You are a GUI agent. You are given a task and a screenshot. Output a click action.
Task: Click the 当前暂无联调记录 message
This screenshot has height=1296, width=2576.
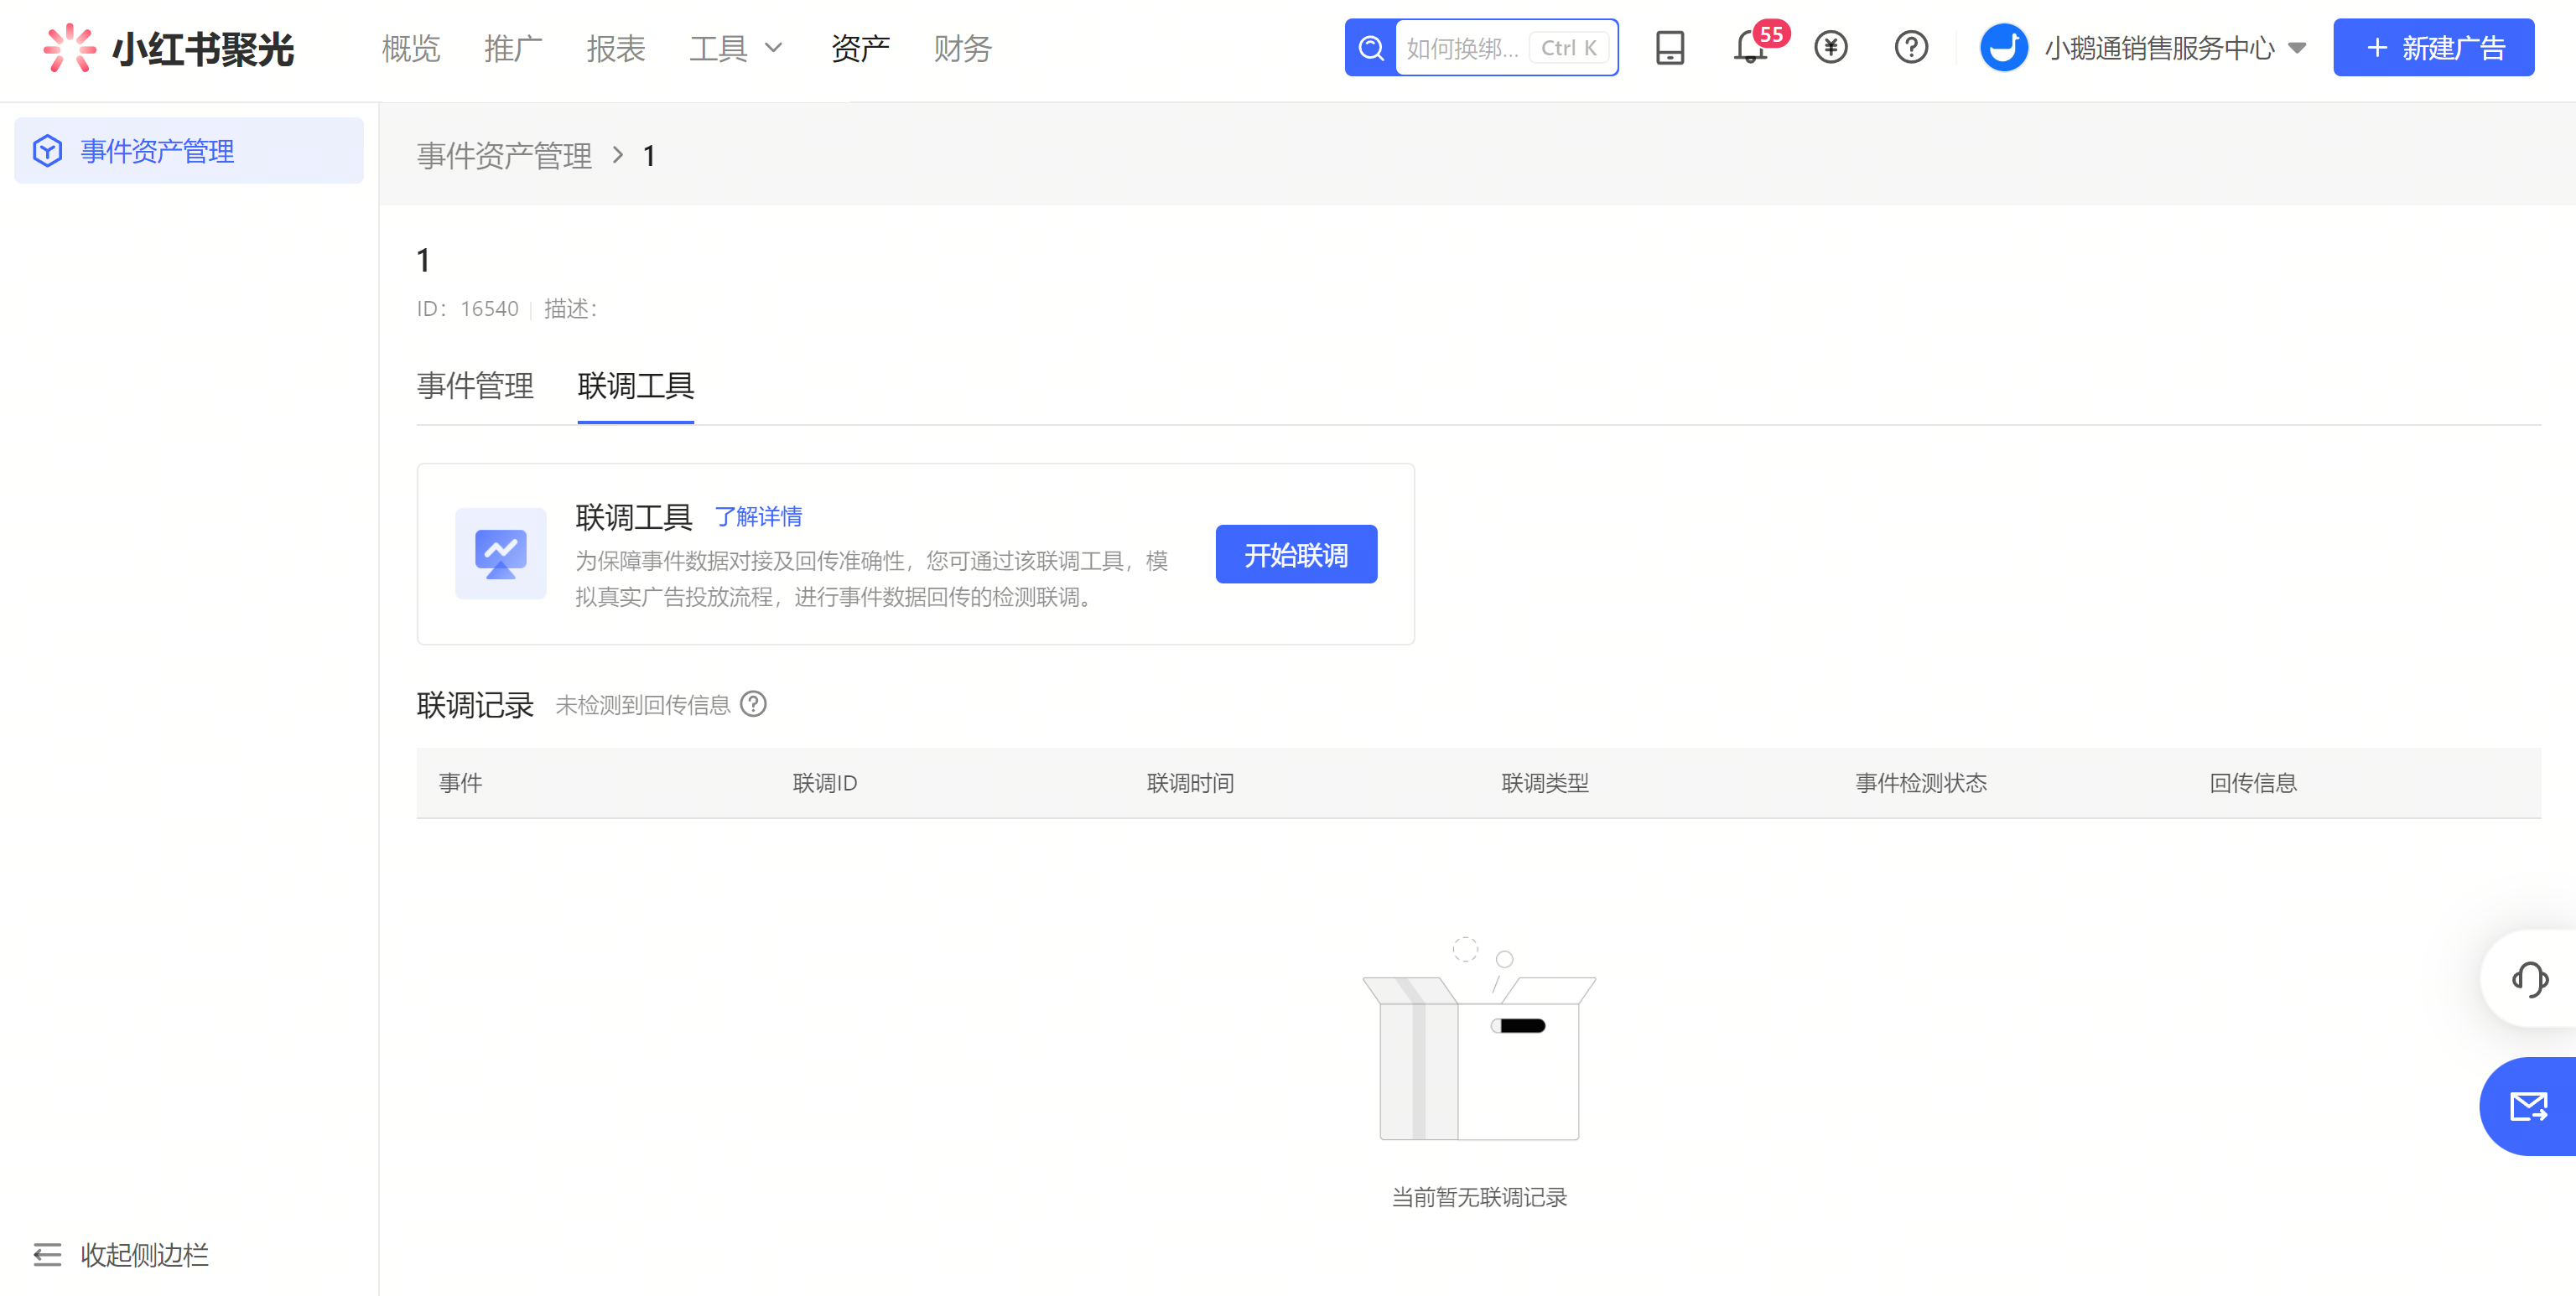pyautogui.click(x=1479, y=1196)
